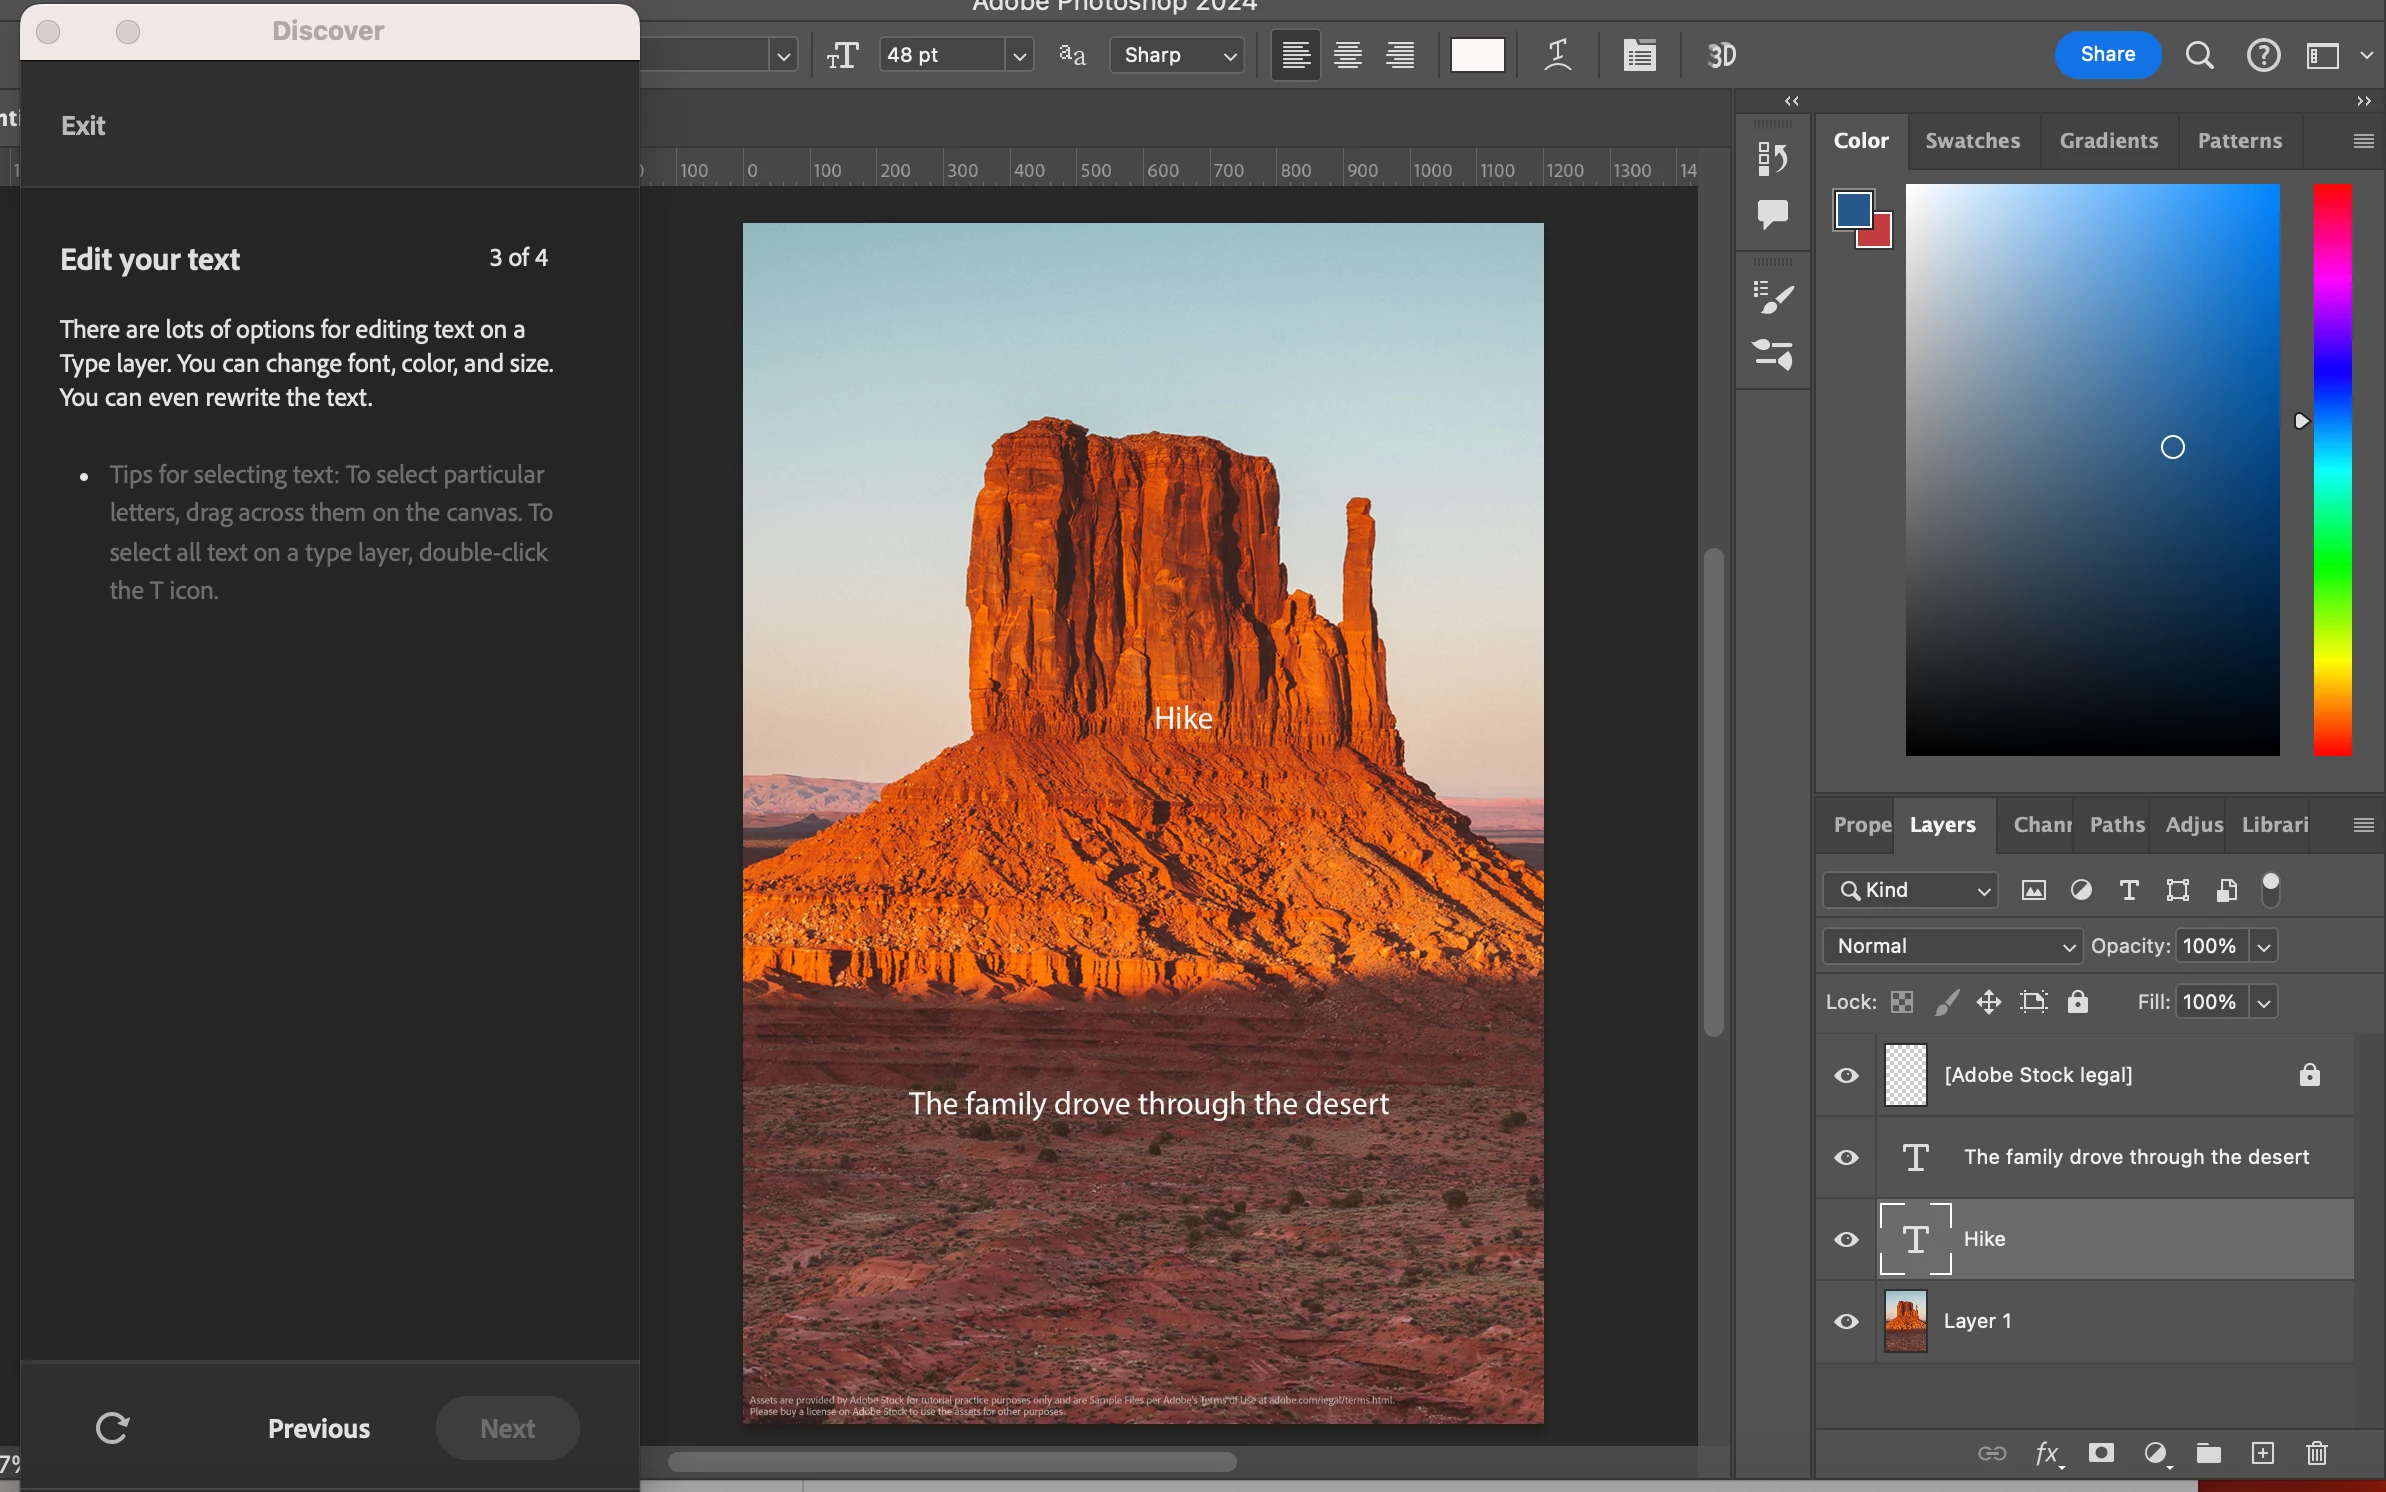Open the Search magnifier icon next to Share
2386x1492 pixels.
(2199, 55)
